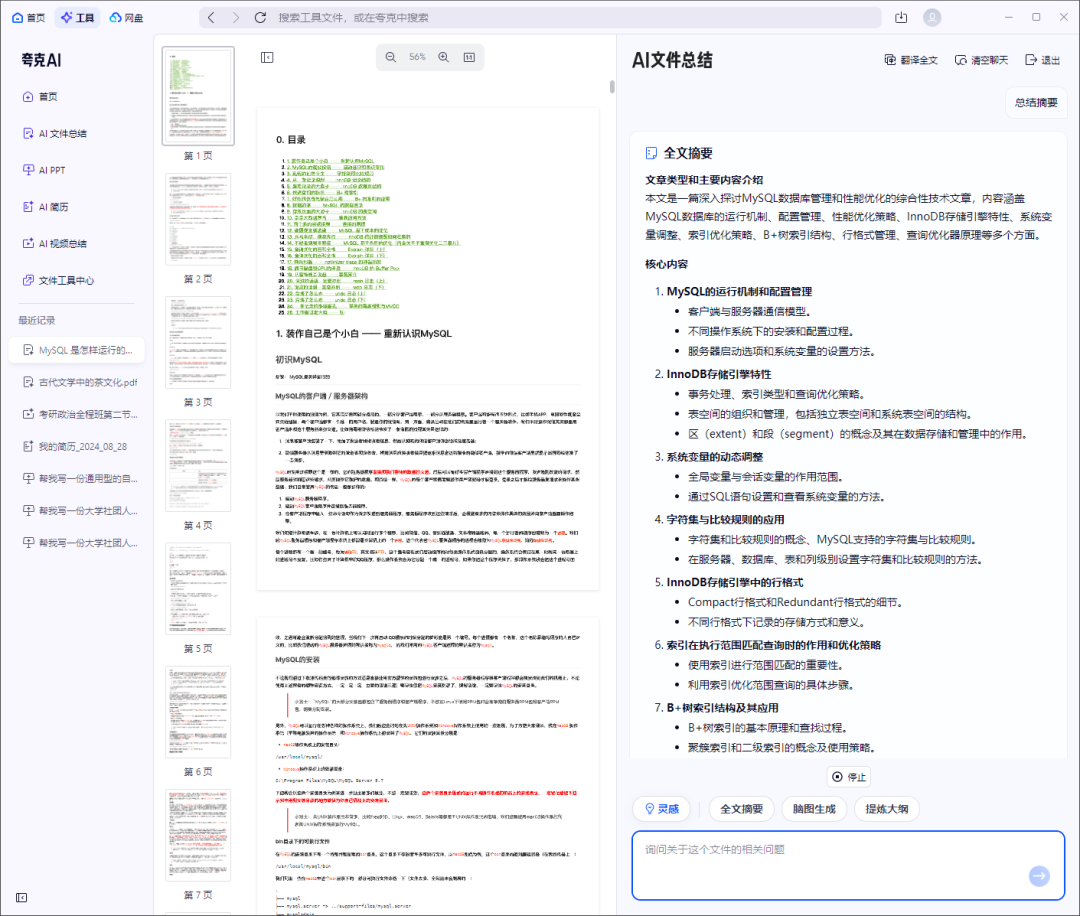Select page thumbnail 第 3 页

click(x=198, y=342)
